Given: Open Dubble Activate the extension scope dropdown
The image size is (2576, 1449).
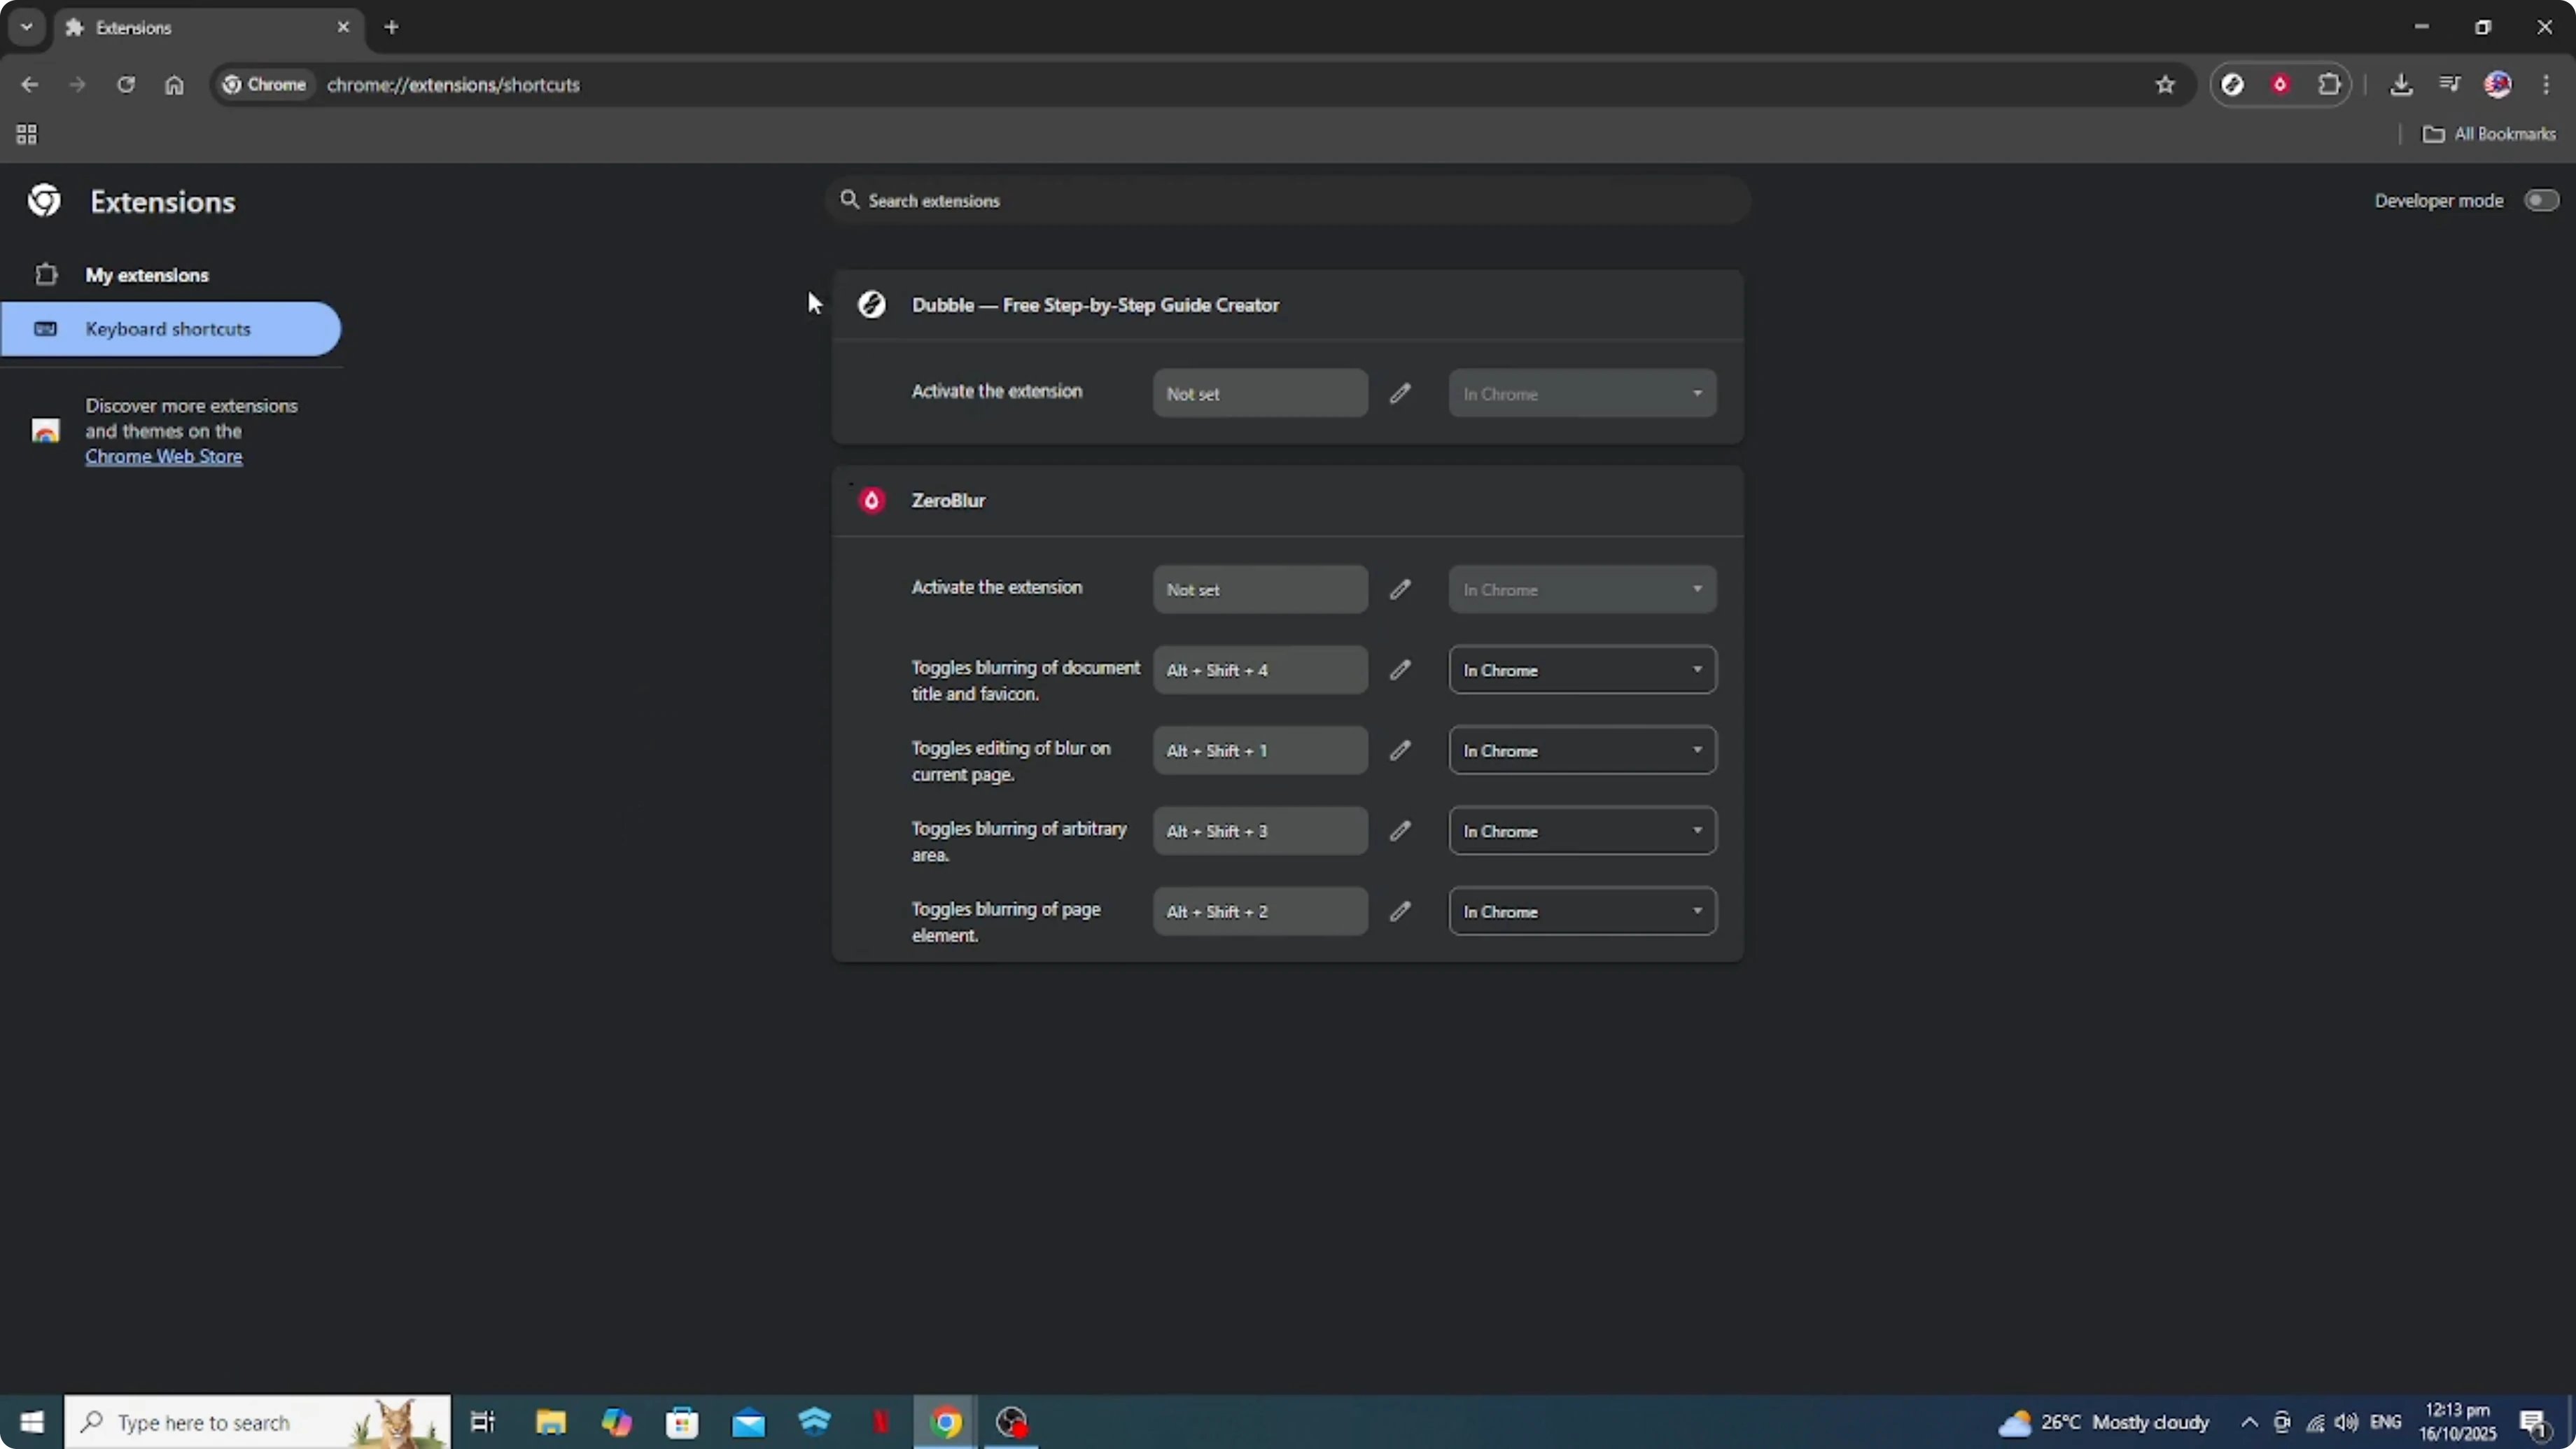Looking at the screenshot, I should tap(1582, 393).
